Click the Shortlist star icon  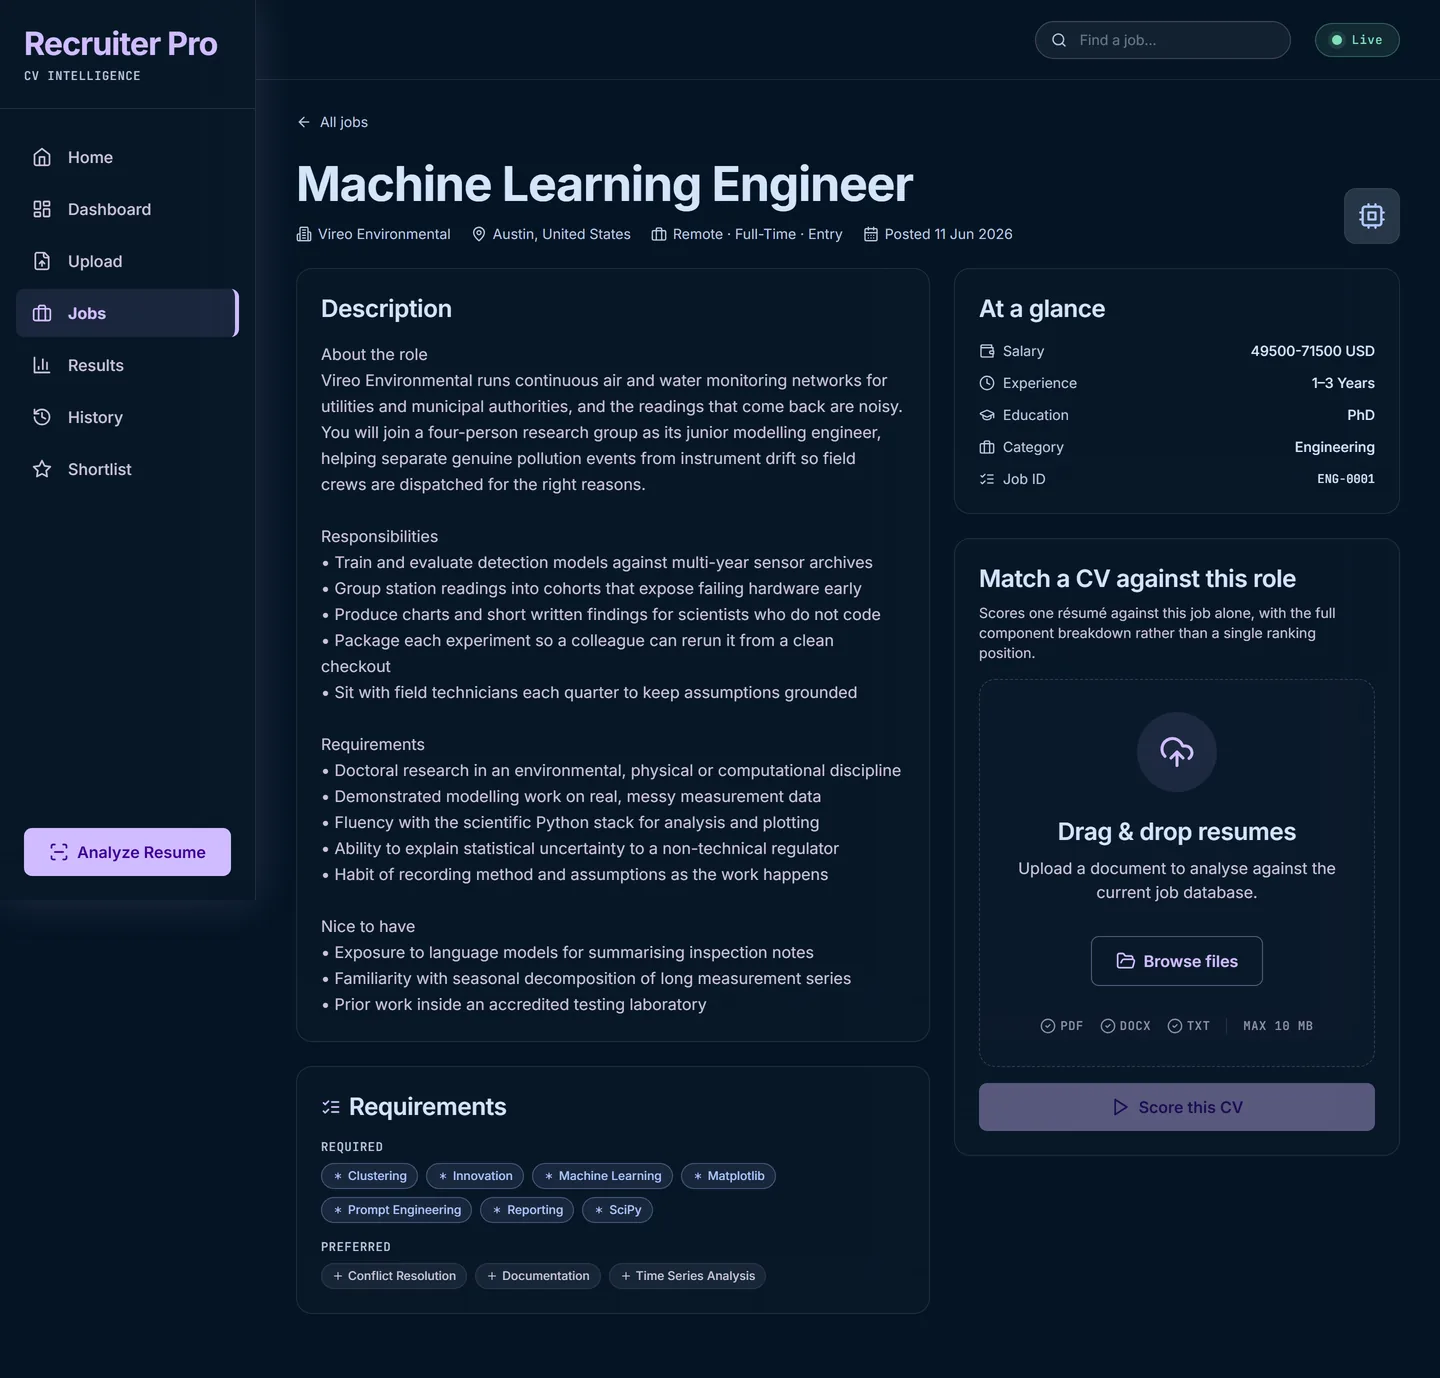(42, 469)
